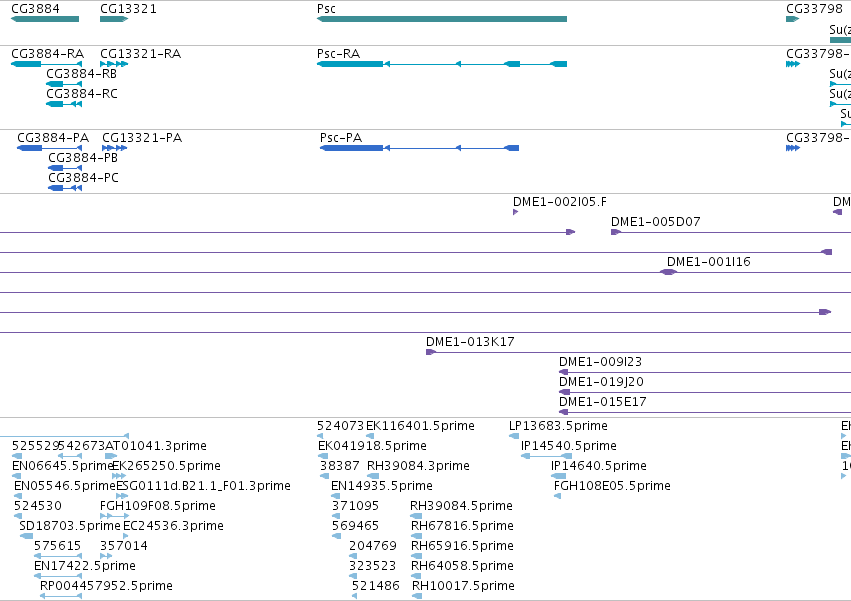Select the RH39084.5prime EST label

click(461, 505)
